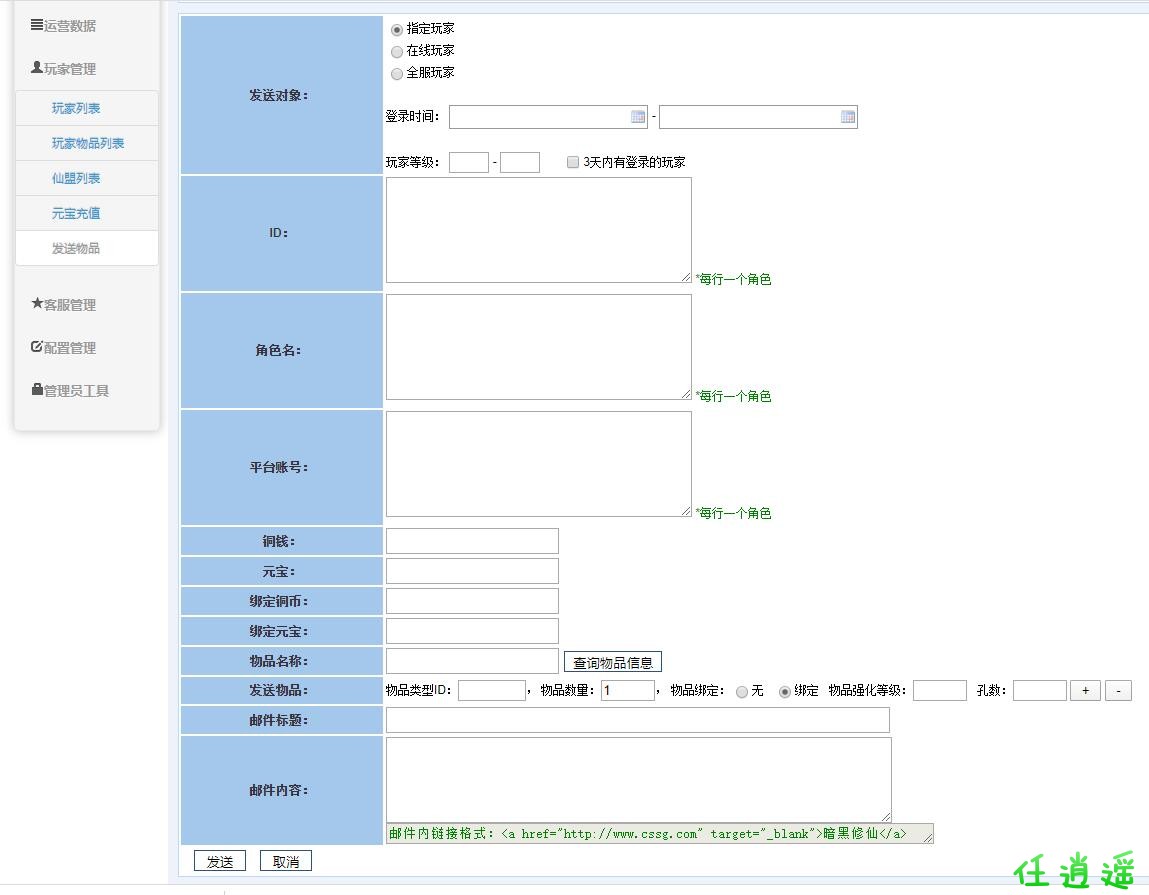Screen dimensions: 1149x895
Task: Focus the 绑定铜币 input field
Action: coord(472,601)
